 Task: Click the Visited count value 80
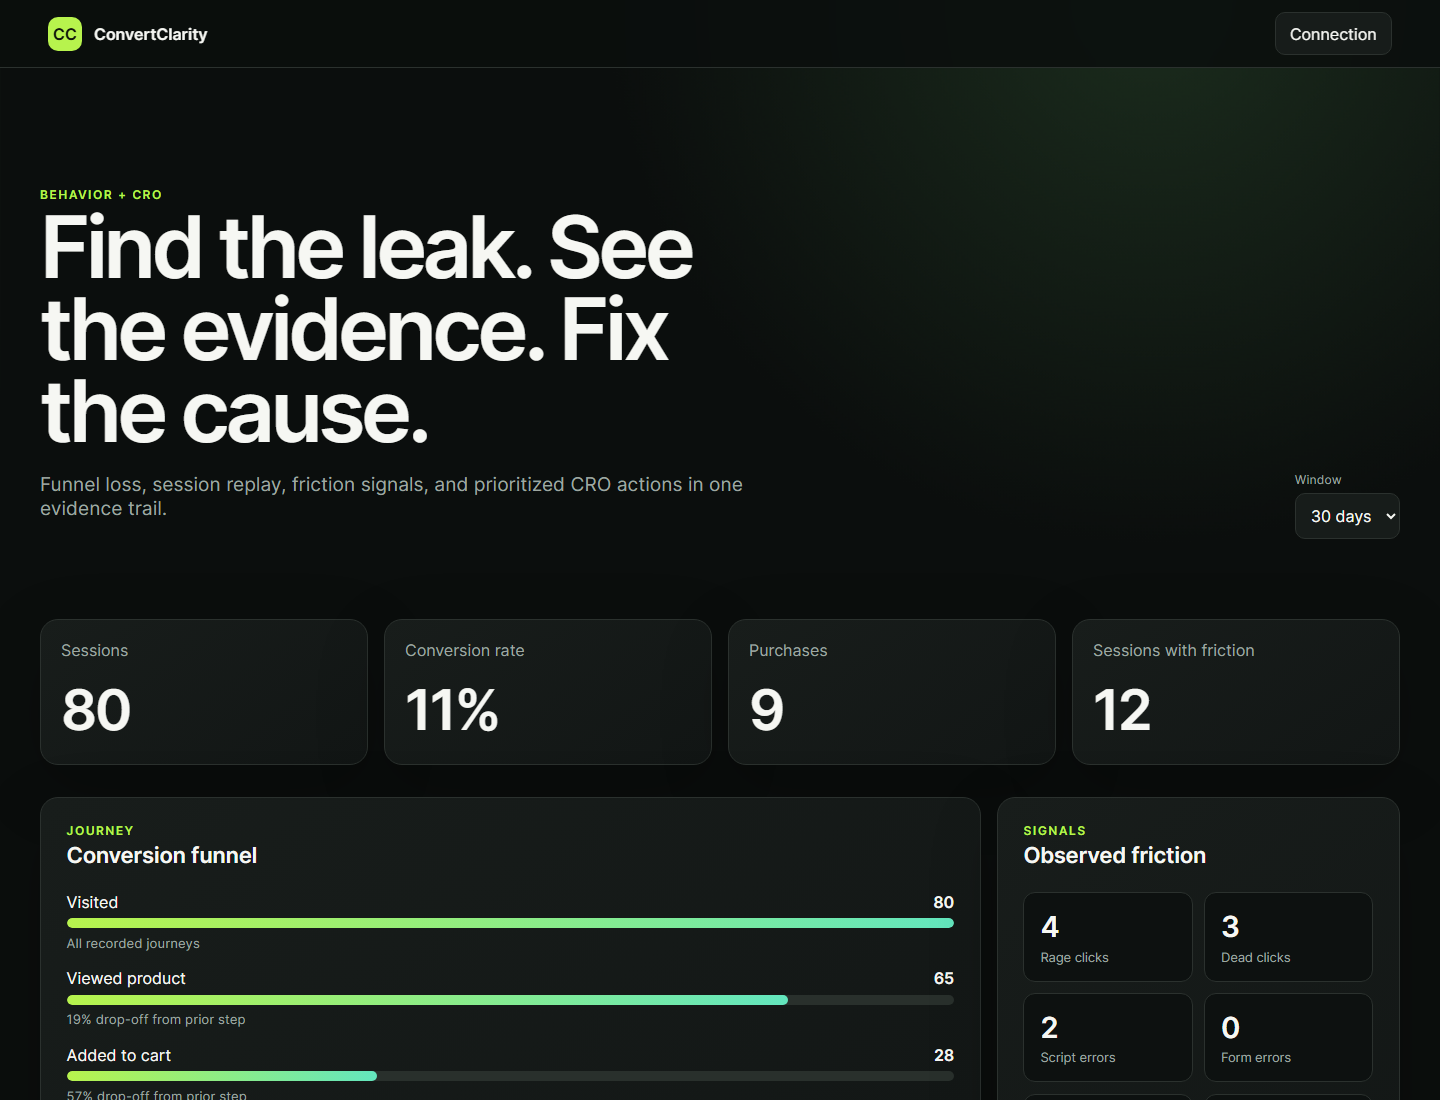pyautogui.click(x=943, y=902)
